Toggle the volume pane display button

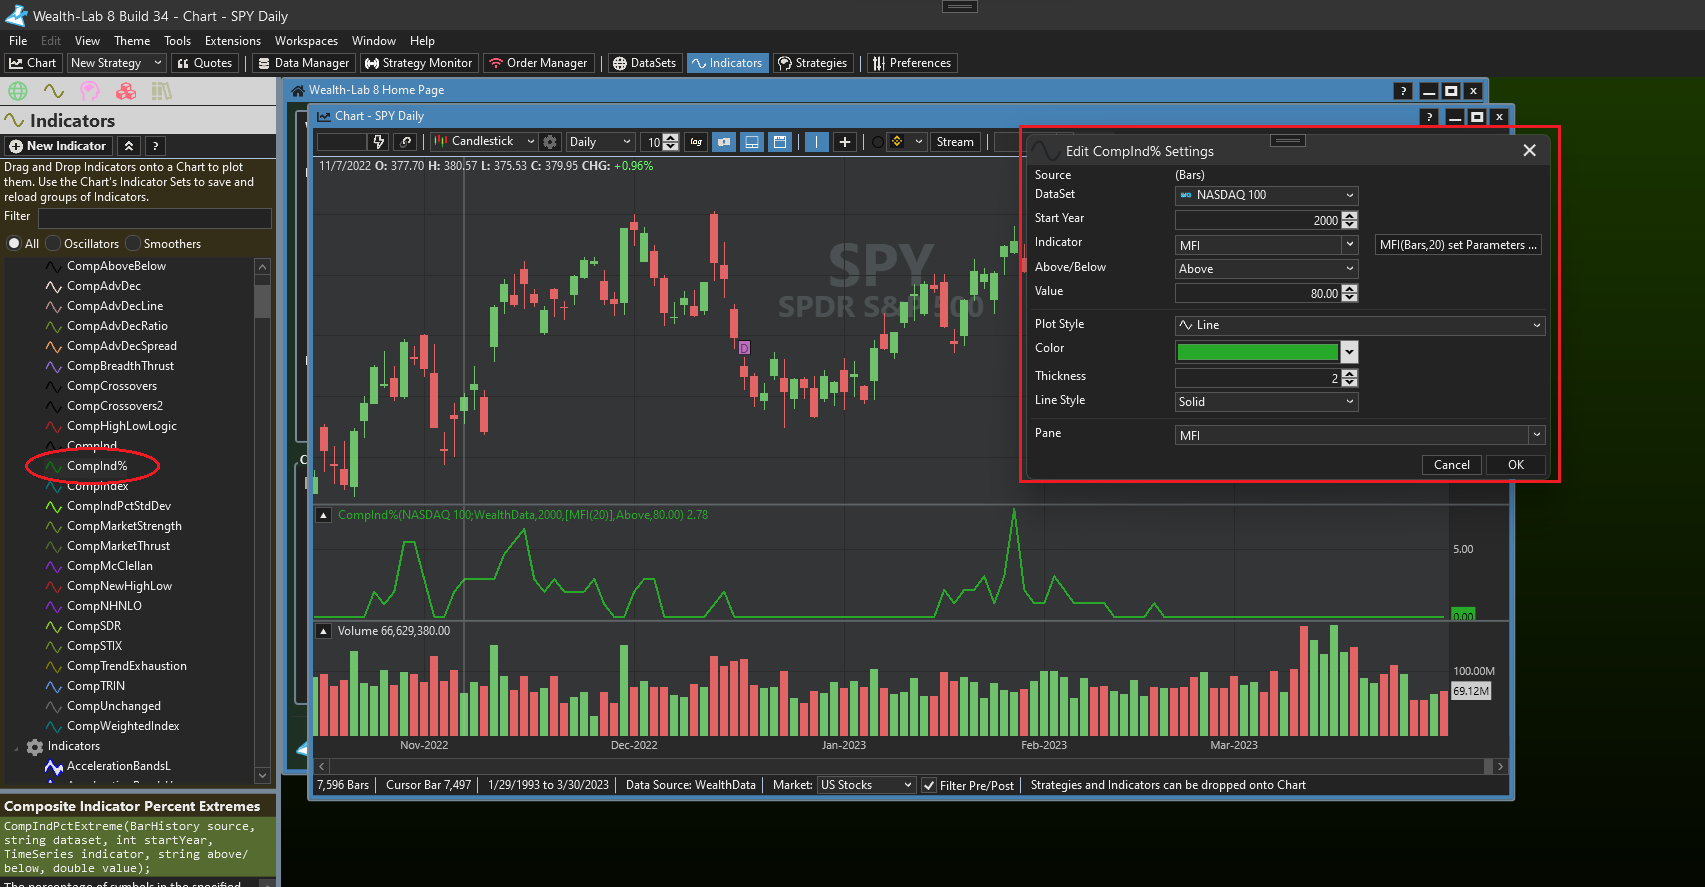pyautogui.click(x=752, y=142)
